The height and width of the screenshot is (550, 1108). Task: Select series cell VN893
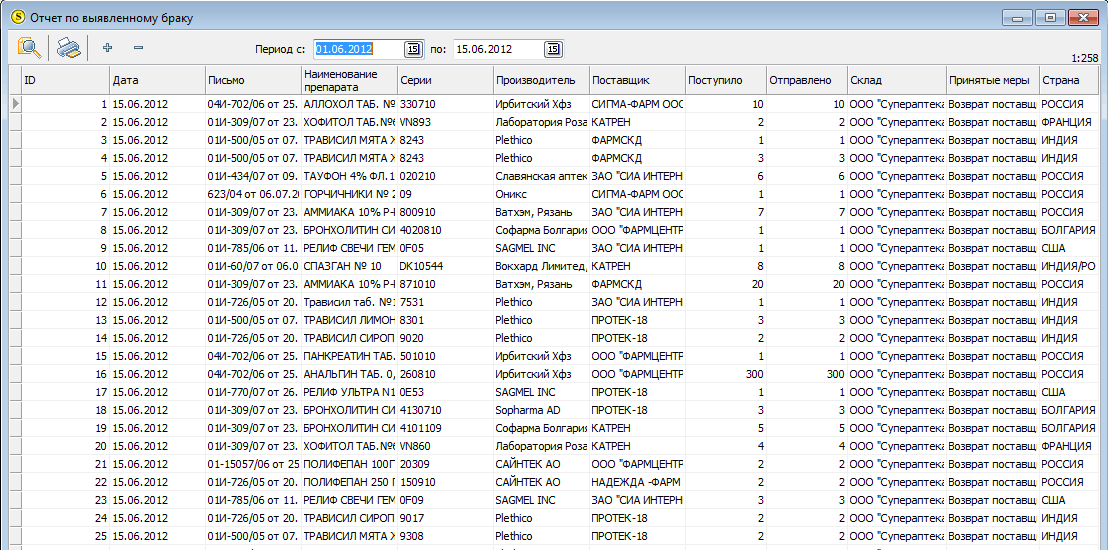(x=446, y=122)
